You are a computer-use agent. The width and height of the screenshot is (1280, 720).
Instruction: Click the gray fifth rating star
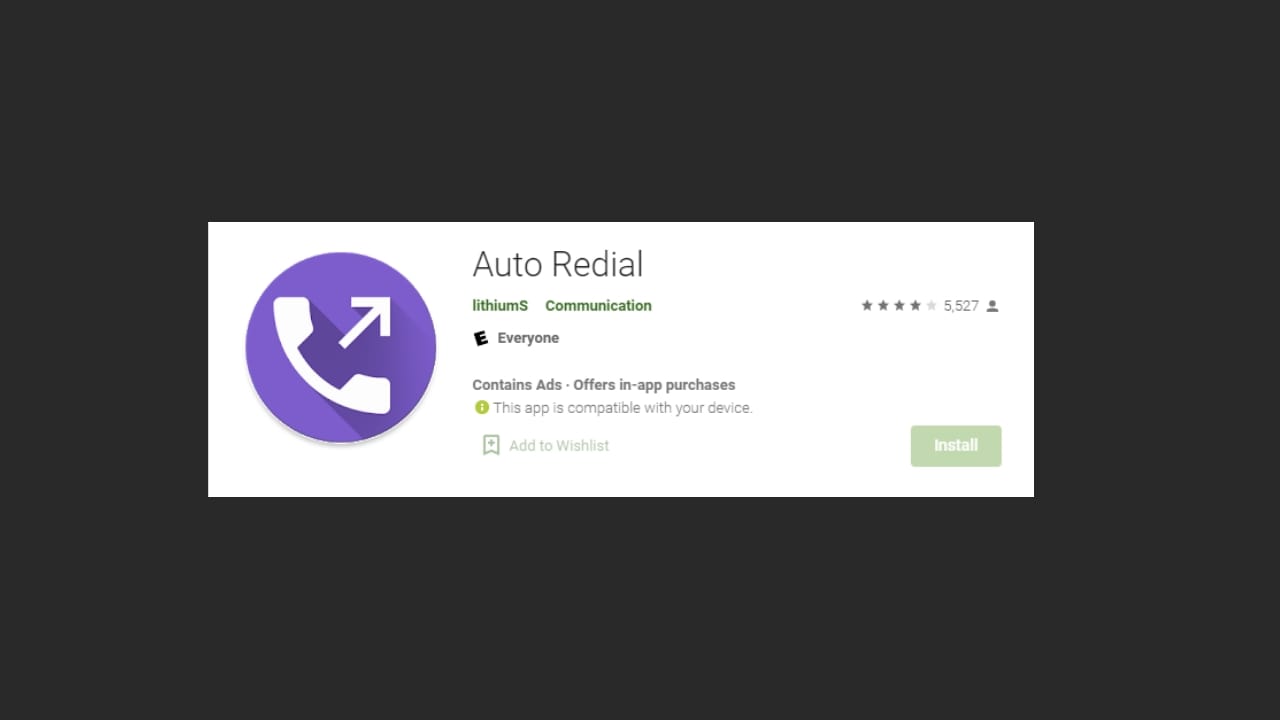[x=931, y=306]
